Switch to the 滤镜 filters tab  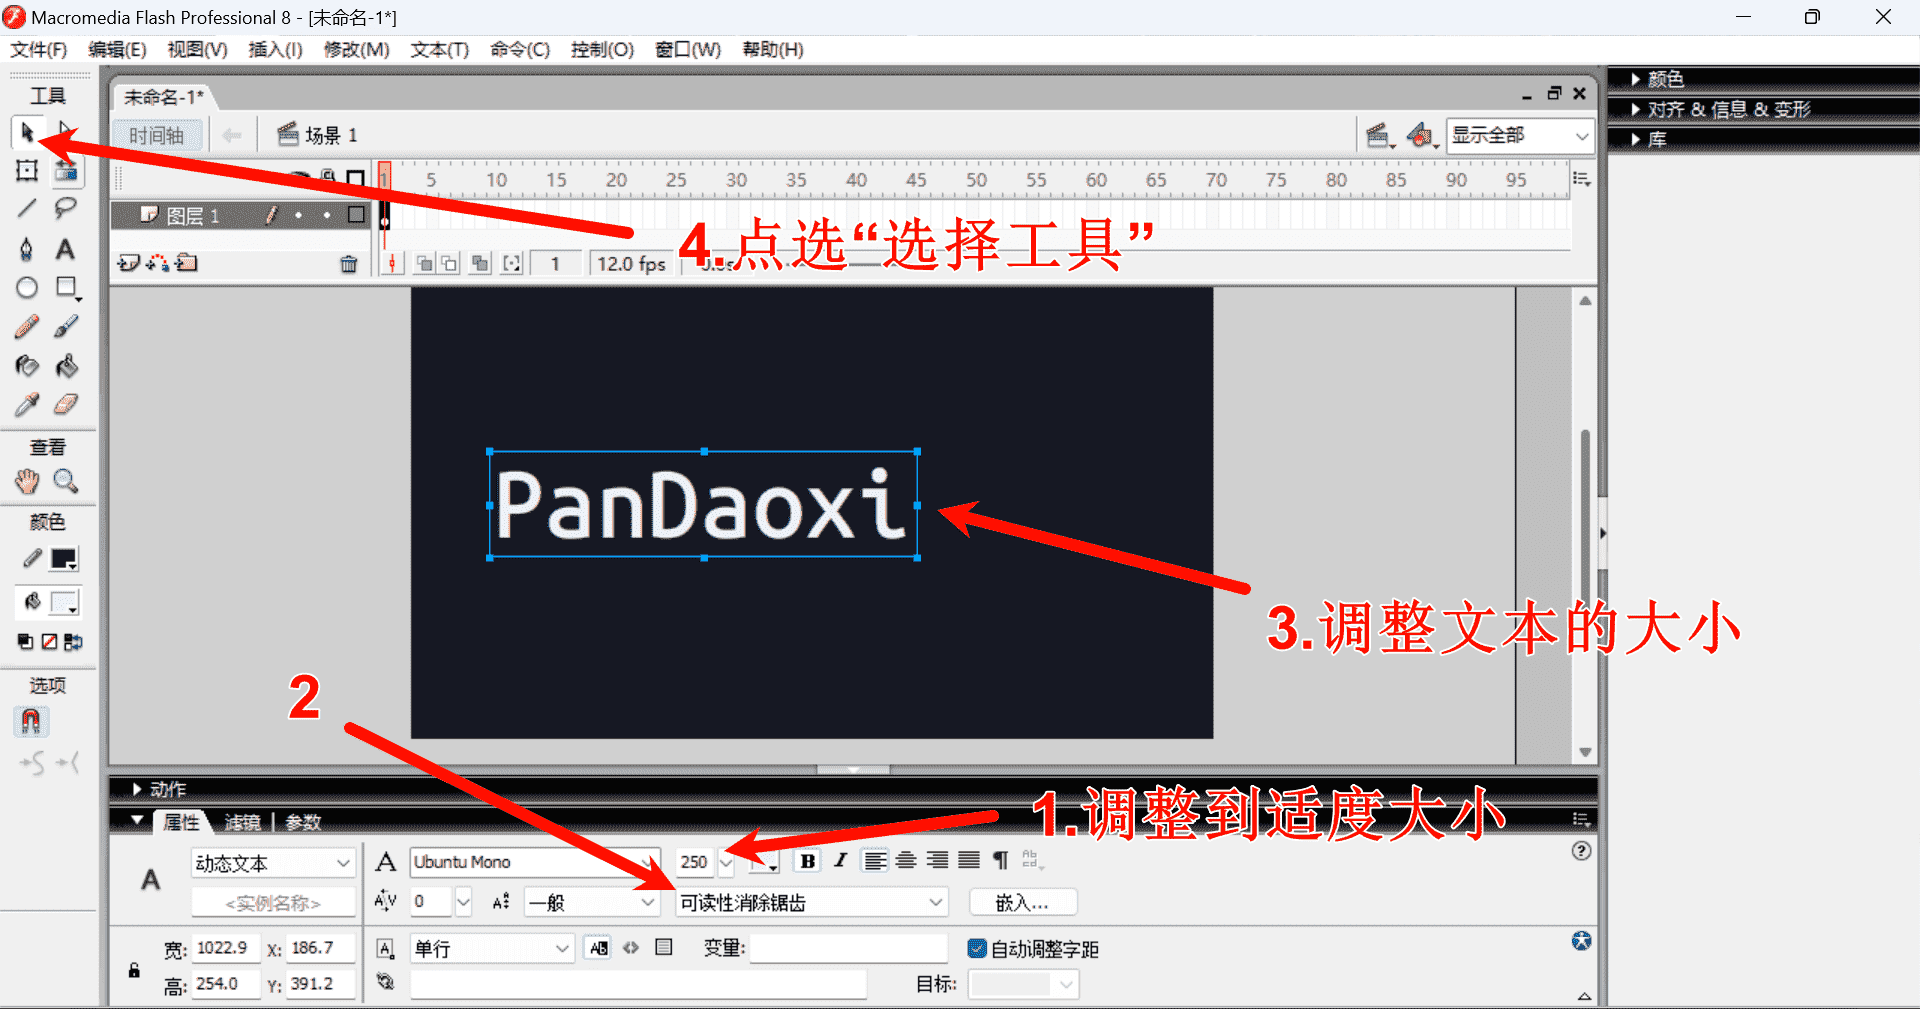242,822
